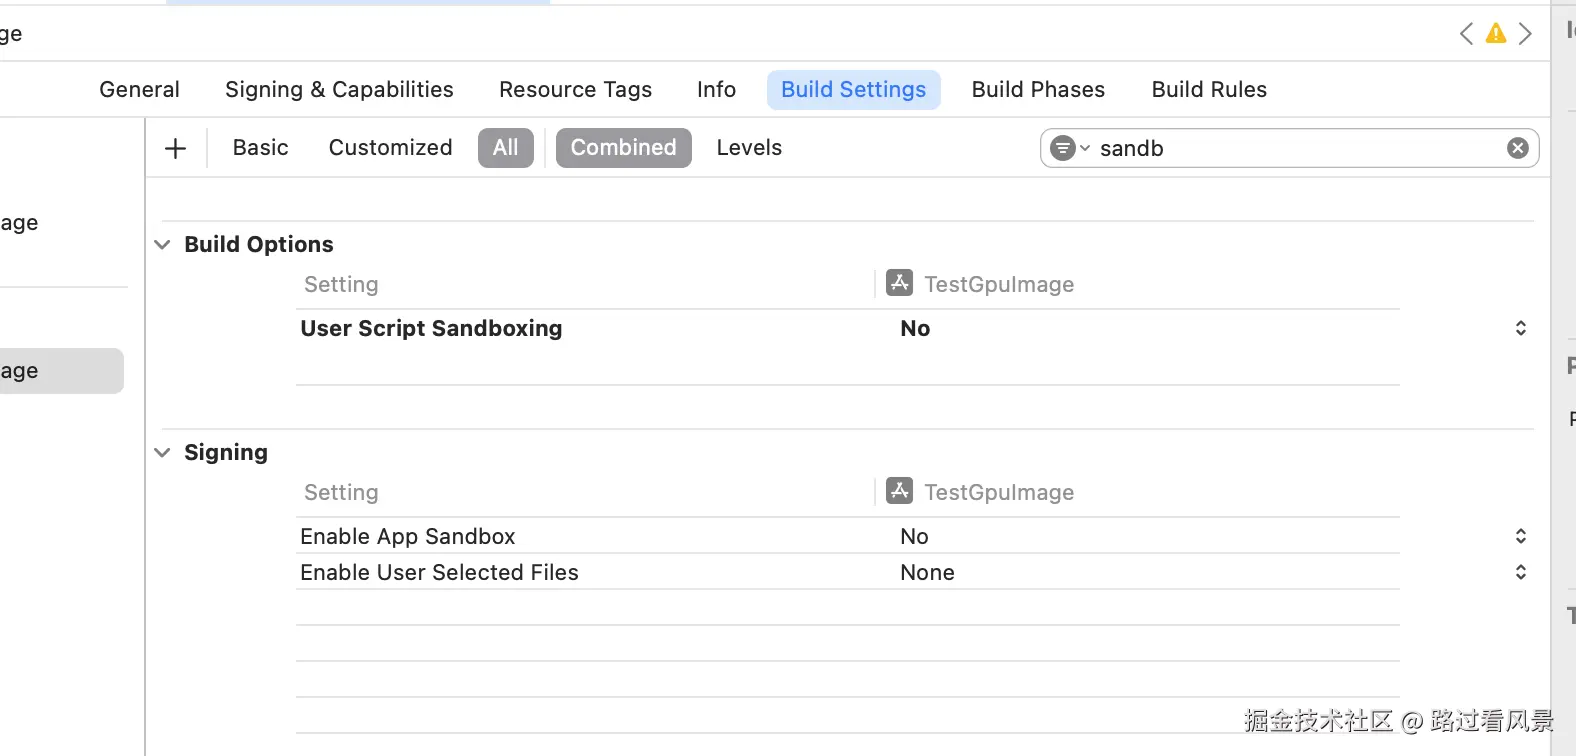1576x756 pixels.
Task: Open the Signing & Capabilities tab
Action: [x=339, y=90]
